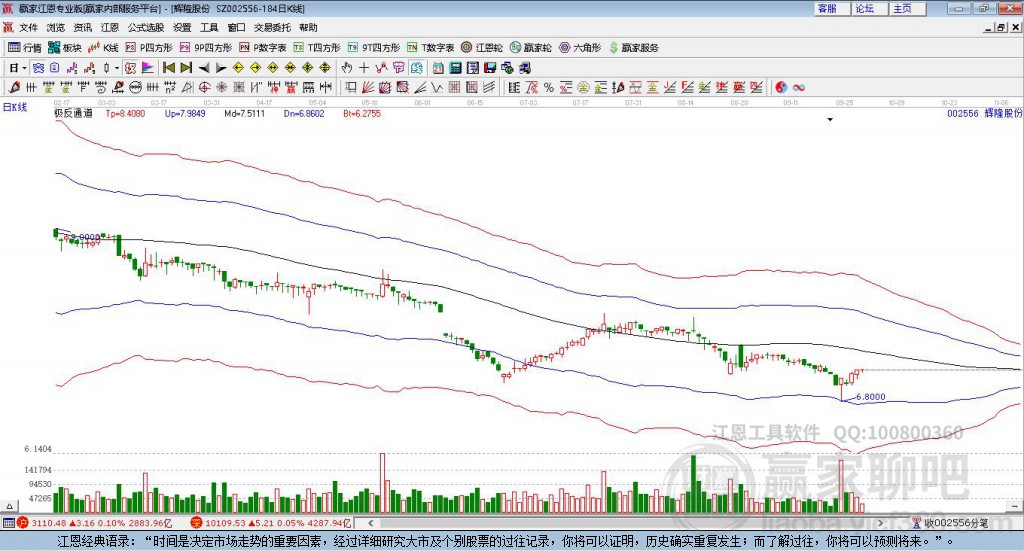This screenshot has width=1024, height=551.
Task: Open the 交易委托 menu
Action: tap(272, 27)
